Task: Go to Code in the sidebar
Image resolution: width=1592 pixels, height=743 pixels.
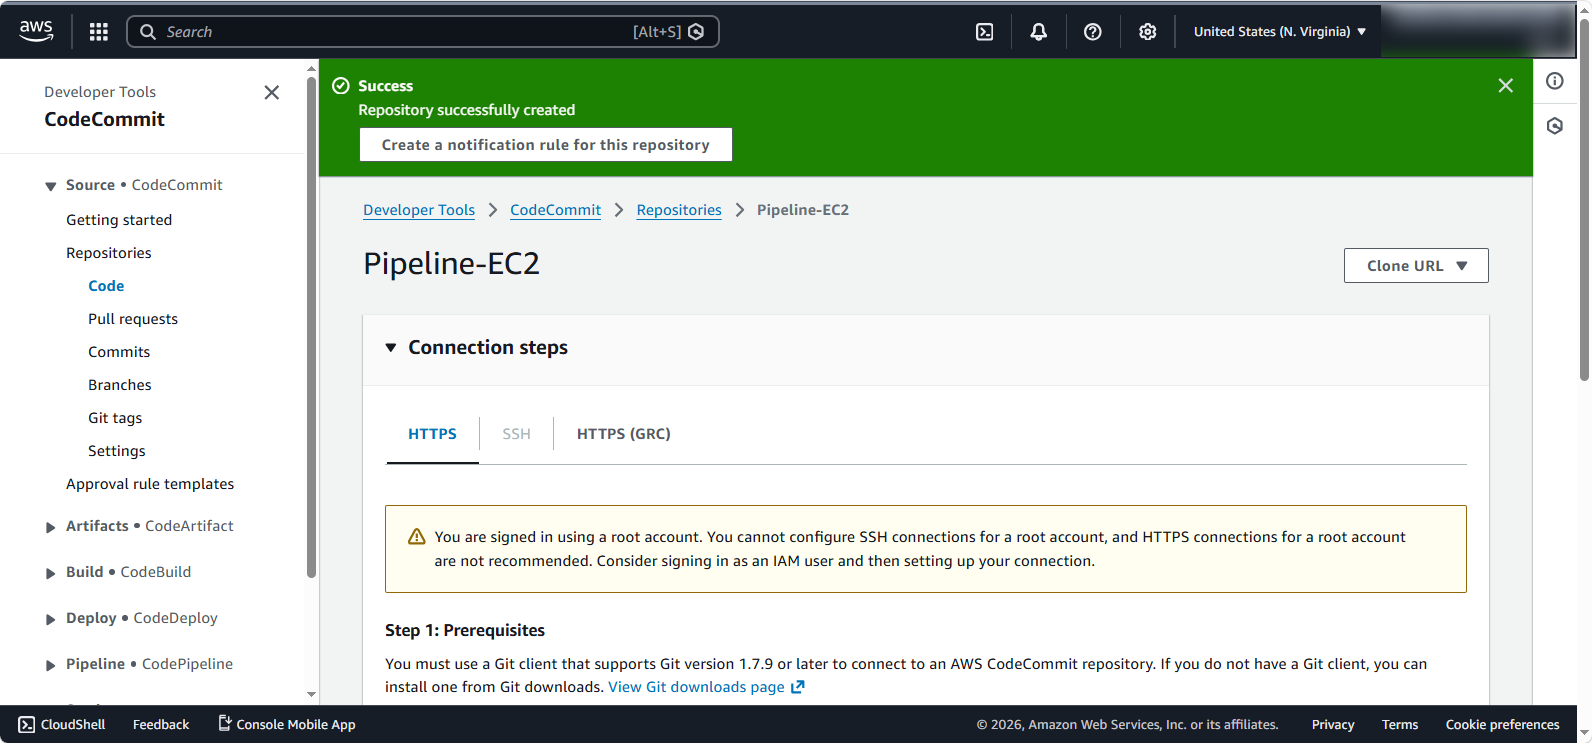Action: [x=106, y=286]
